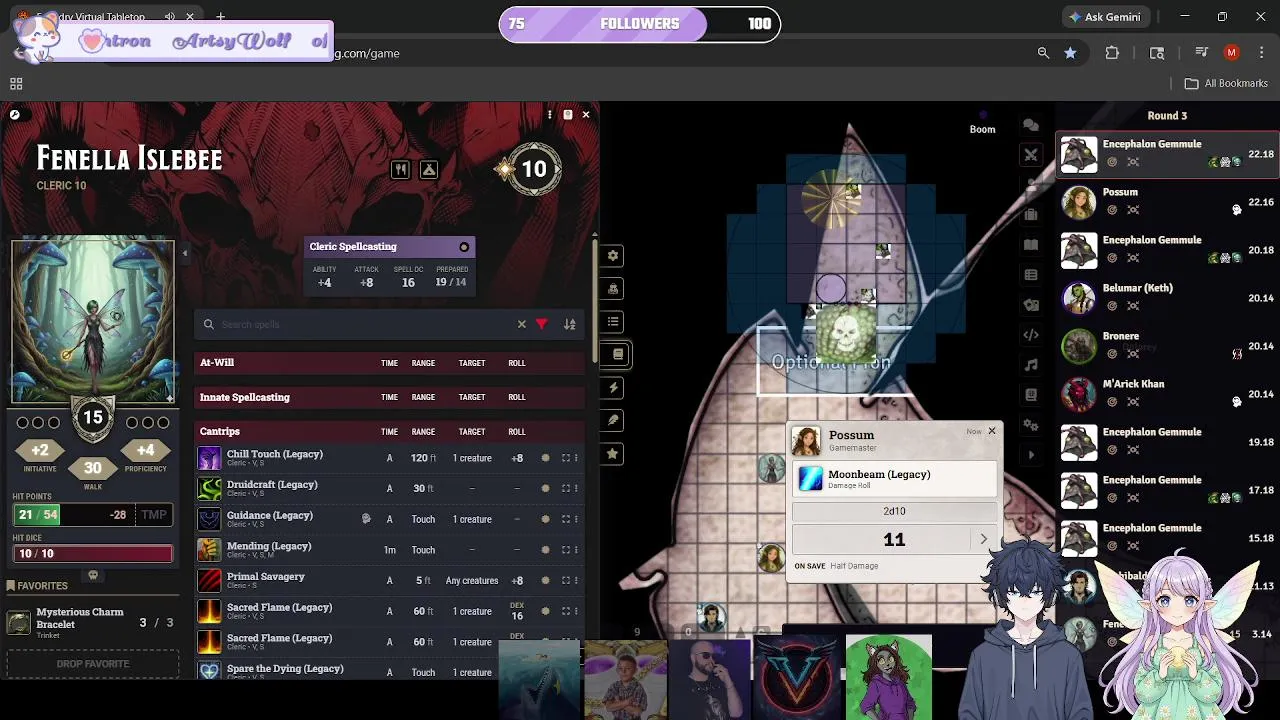Collapse the sheet sidebar arrow by portrait
Viewport: 1280px width, 720px height.
[x=184, y=254]
